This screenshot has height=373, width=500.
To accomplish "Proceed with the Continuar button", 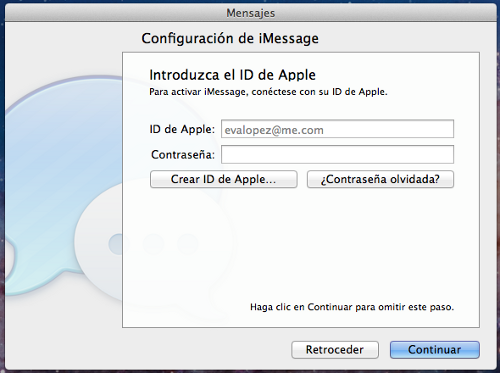I will coord(435,350).
